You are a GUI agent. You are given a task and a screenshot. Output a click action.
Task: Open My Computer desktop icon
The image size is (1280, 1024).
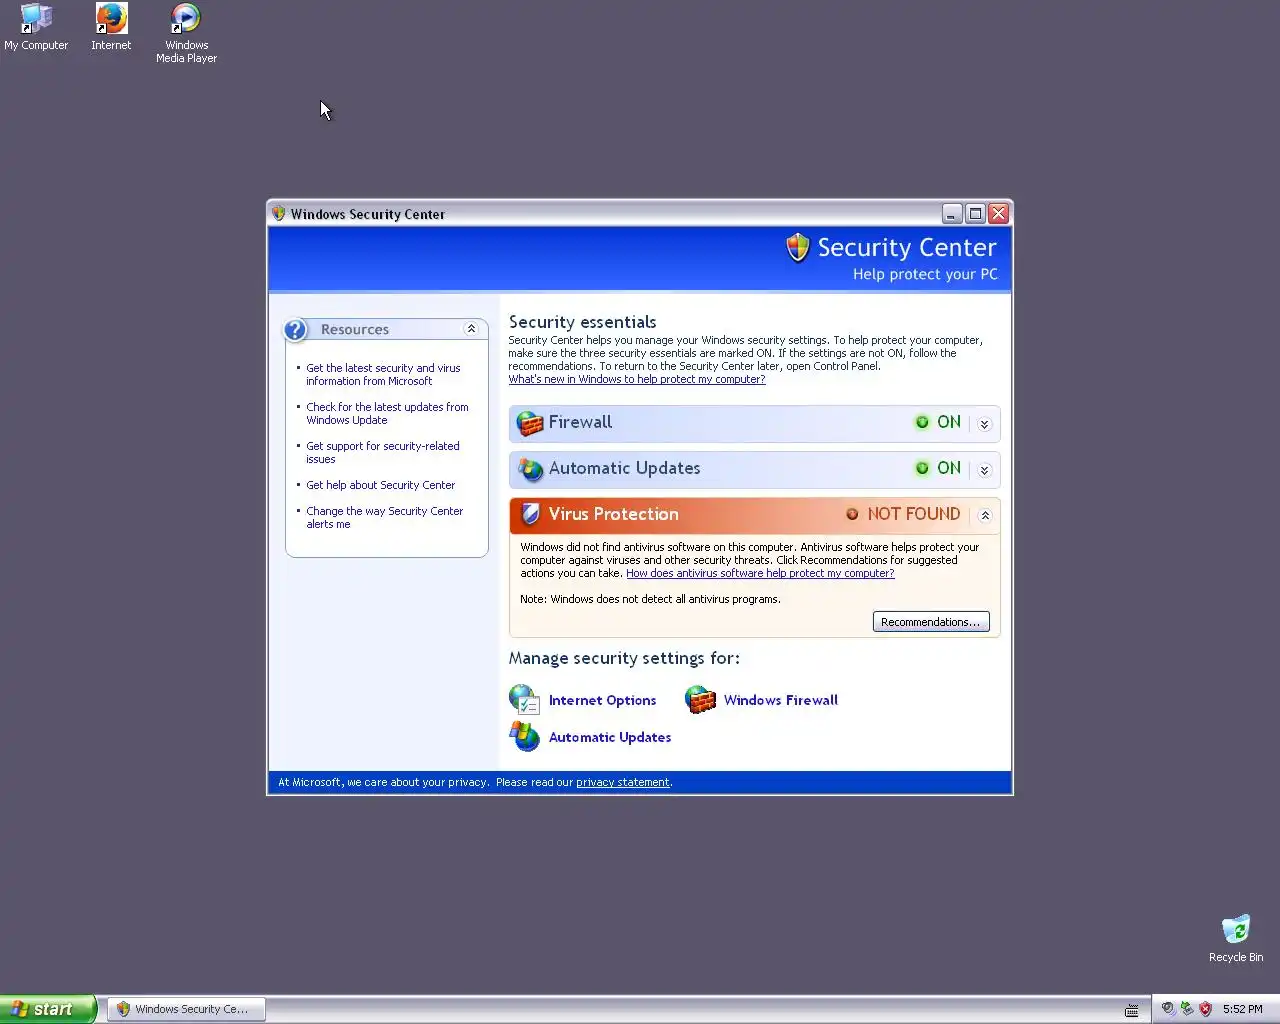click(36, 27)
